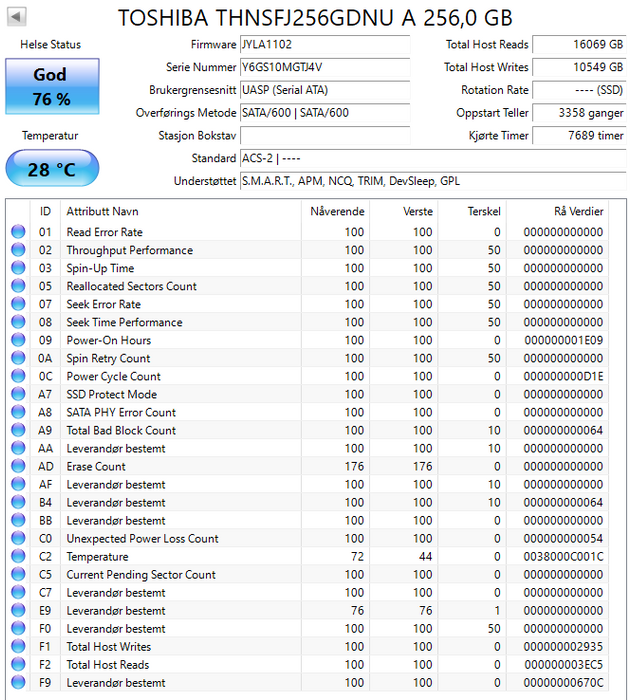Click the previous disk arrow button
Screen dimensions: 632x700
coord(17,17)
